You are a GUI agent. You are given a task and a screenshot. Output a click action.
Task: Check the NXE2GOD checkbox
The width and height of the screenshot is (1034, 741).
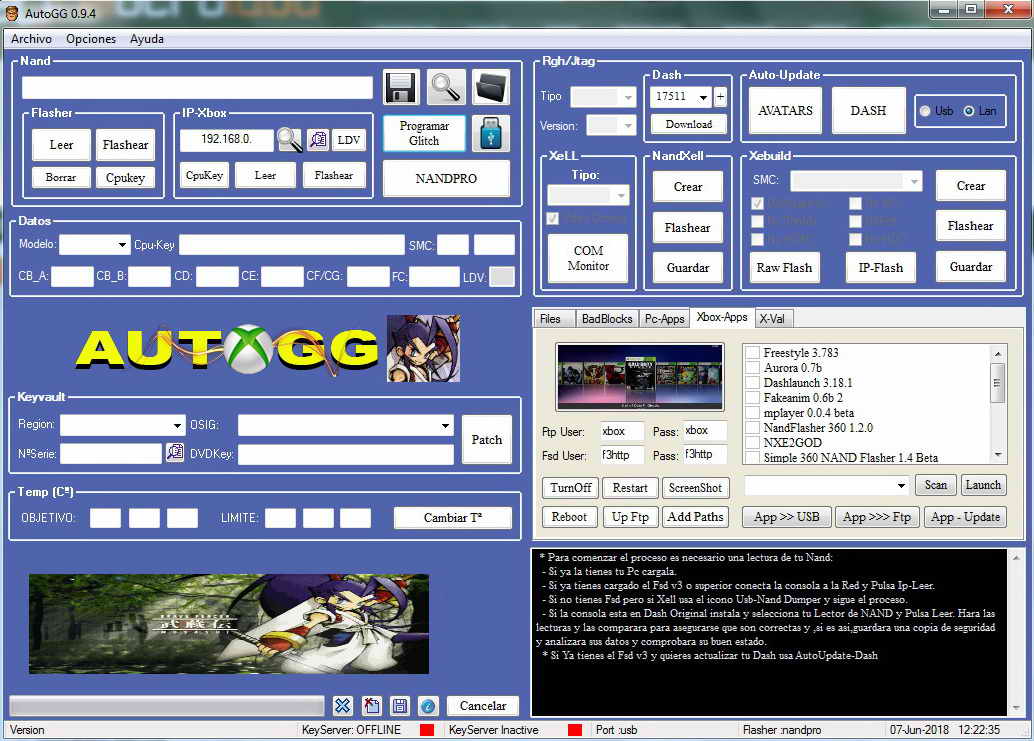752,443
